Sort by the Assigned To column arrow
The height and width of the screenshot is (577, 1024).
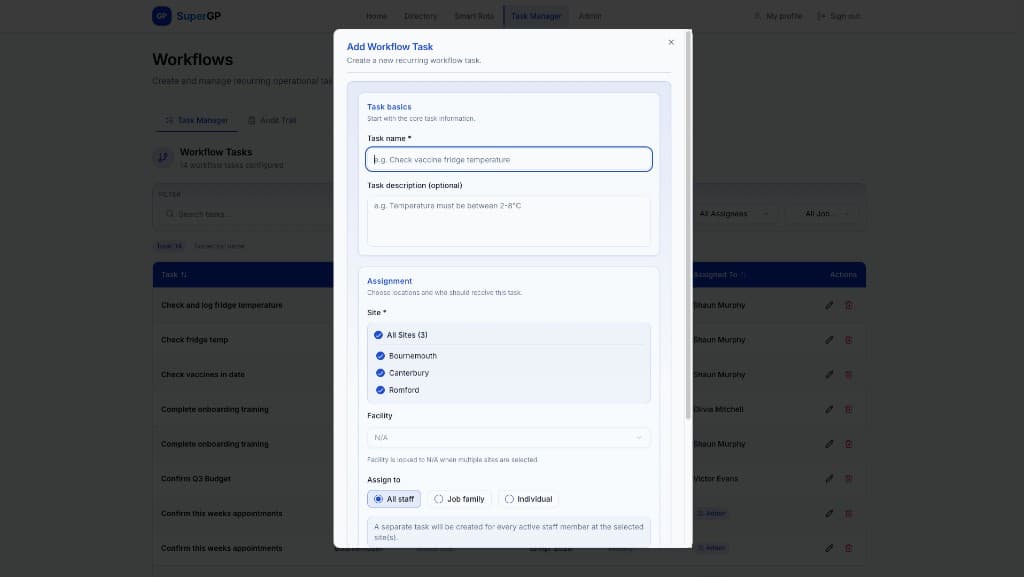pyautogui.click(x=743, y=275)
